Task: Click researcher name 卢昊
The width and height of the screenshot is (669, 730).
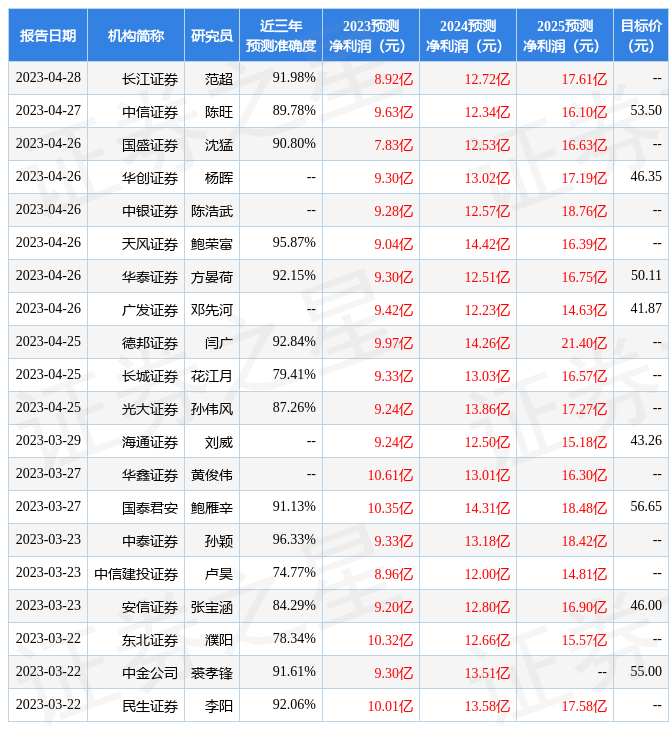Action: 219,574
